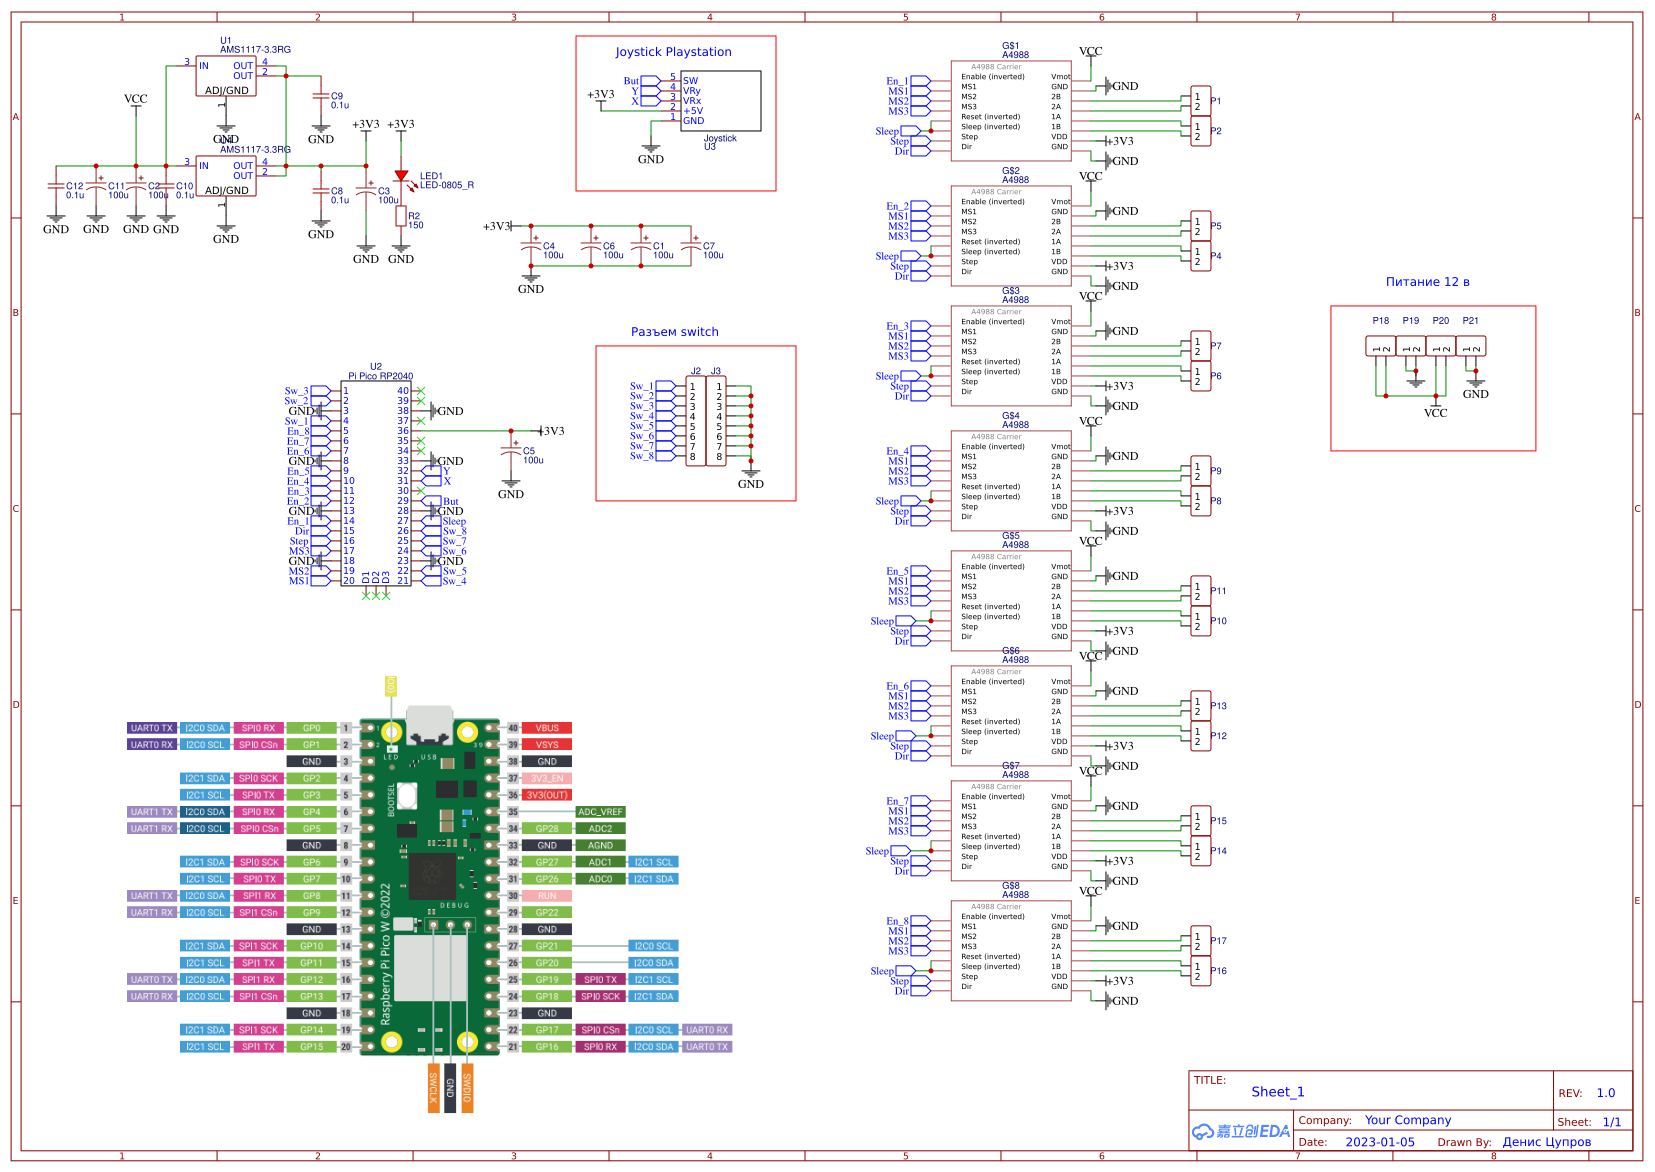1655x1172 pixels.
Task: Select the AMS1117-3.3 regulator symbol U1
Action: (x=225, y=78)
